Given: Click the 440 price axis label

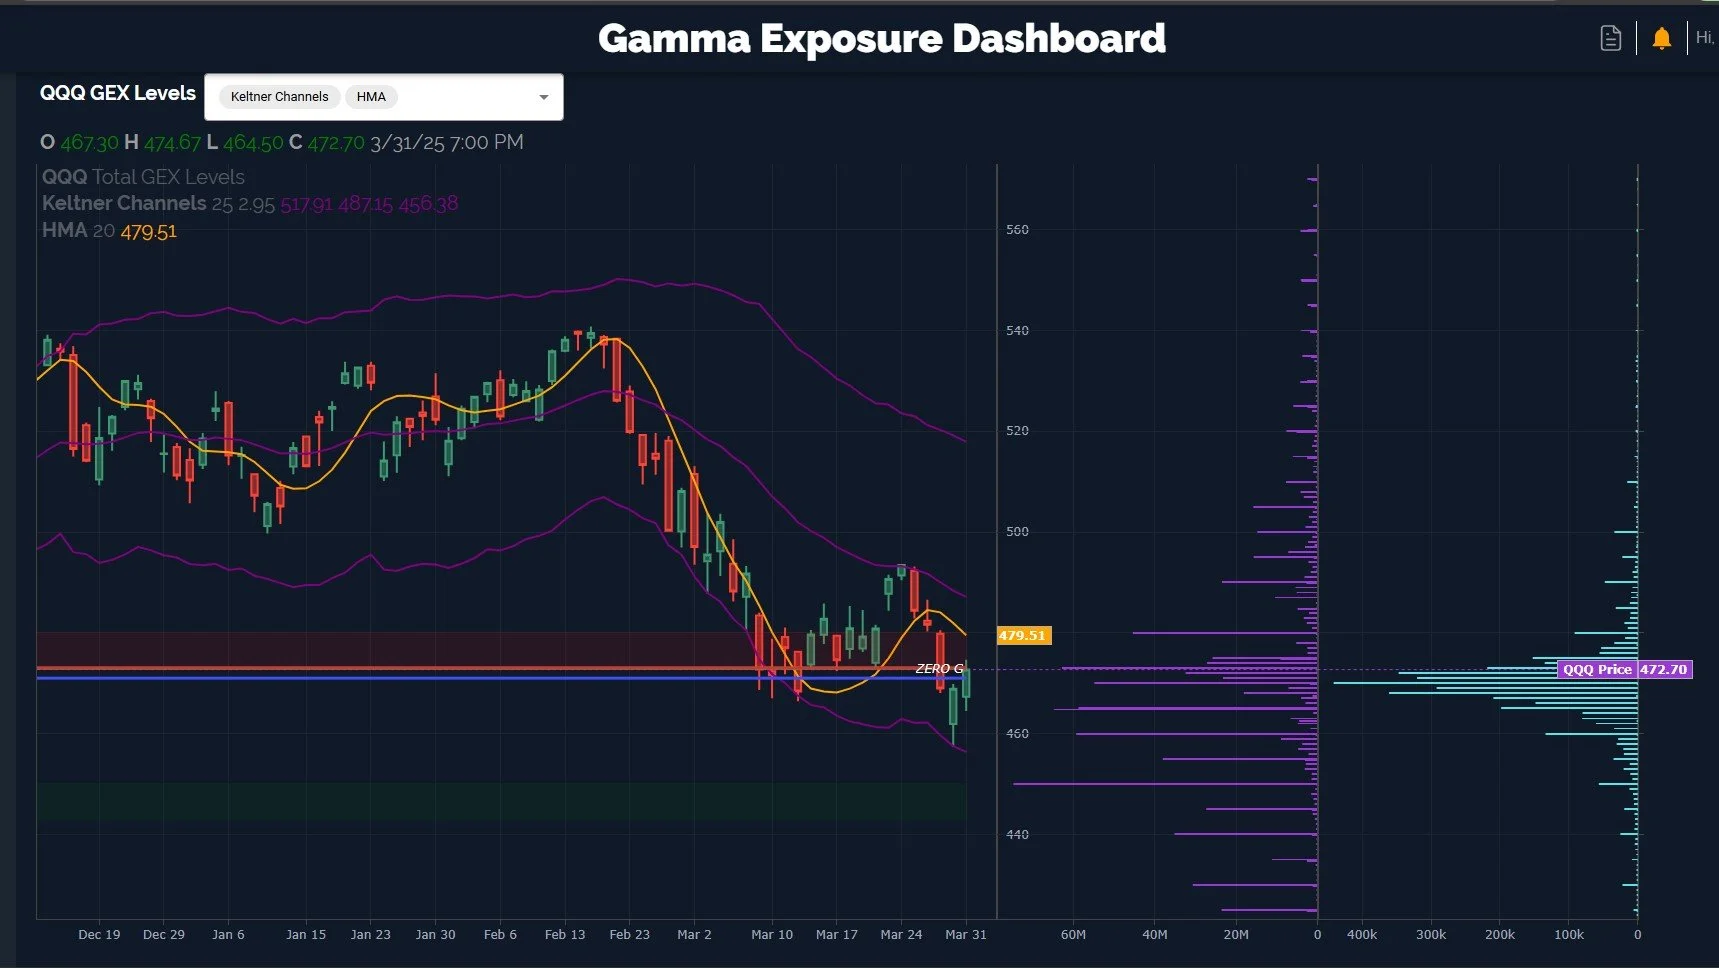Looking at the screenshot, I should (1017, 834).
